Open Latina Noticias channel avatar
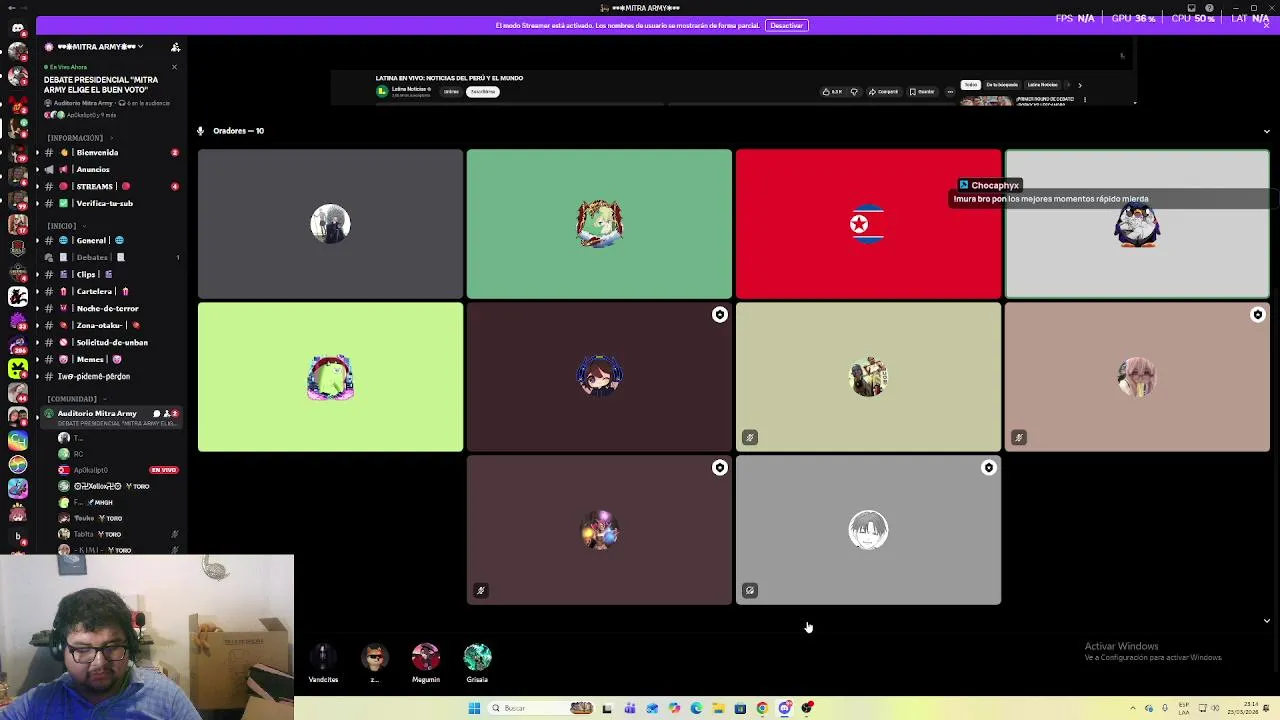 coord(381,91)
